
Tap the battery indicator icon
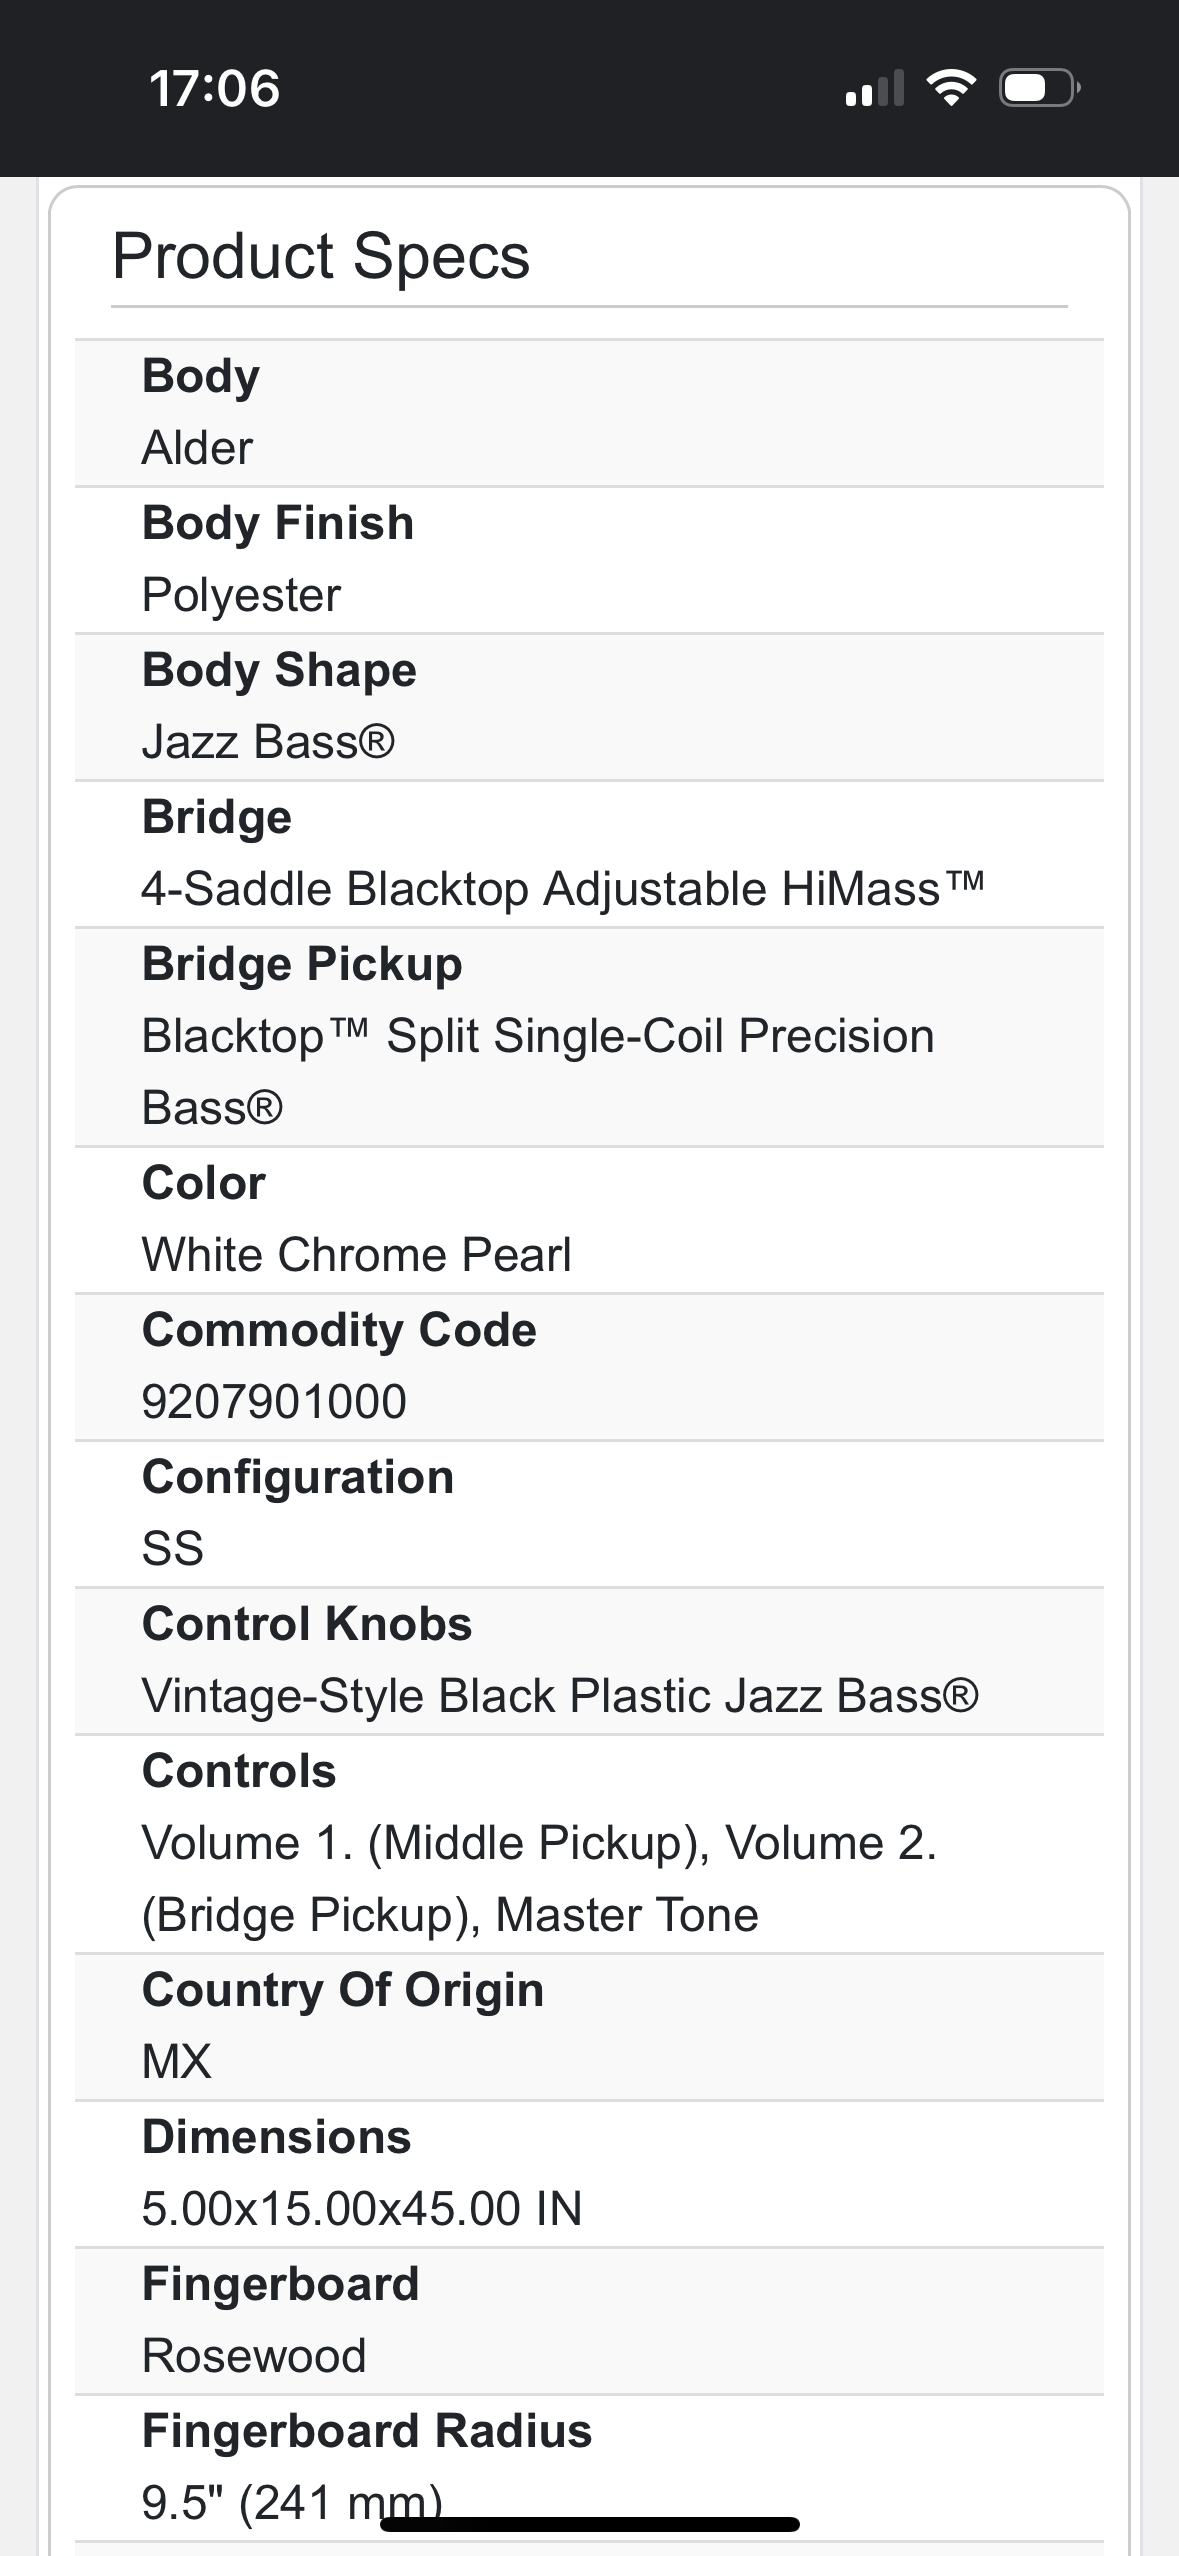click(x=1038, y=88)
